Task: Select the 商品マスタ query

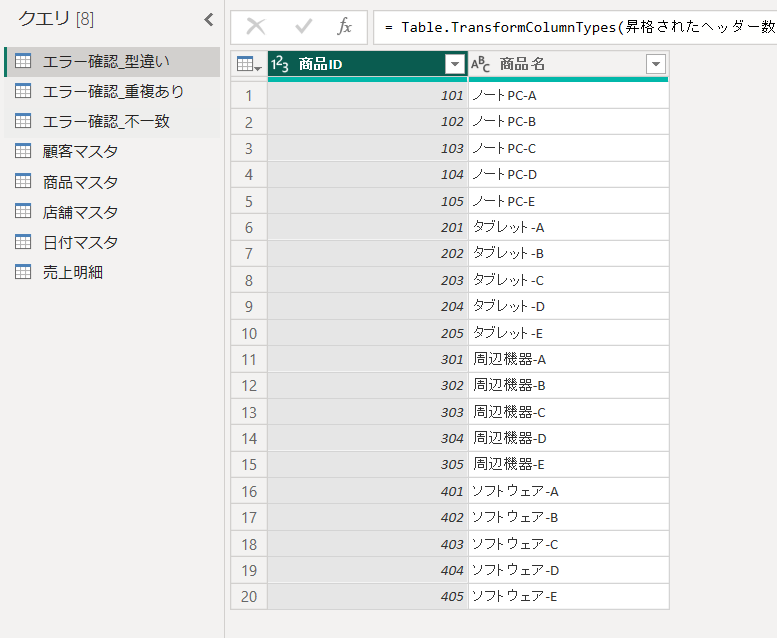Action: (112, 182)
